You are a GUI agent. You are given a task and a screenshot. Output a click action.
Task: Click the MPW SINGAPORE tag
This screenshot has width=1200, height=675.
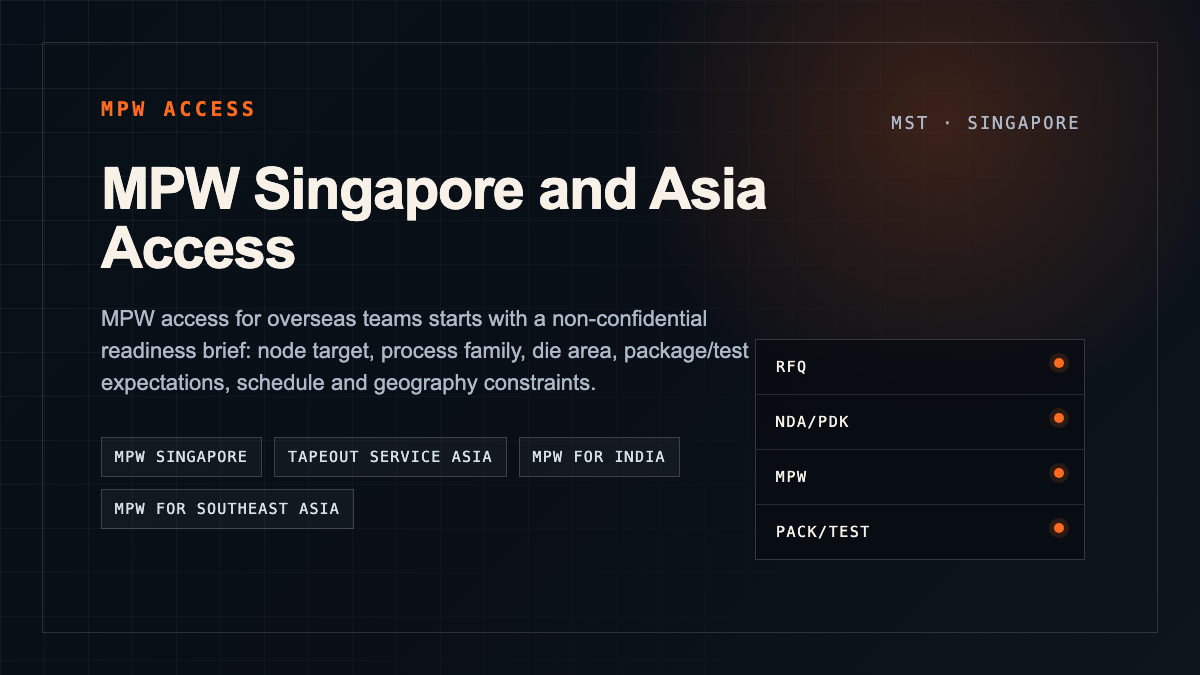tap(181, 457)
